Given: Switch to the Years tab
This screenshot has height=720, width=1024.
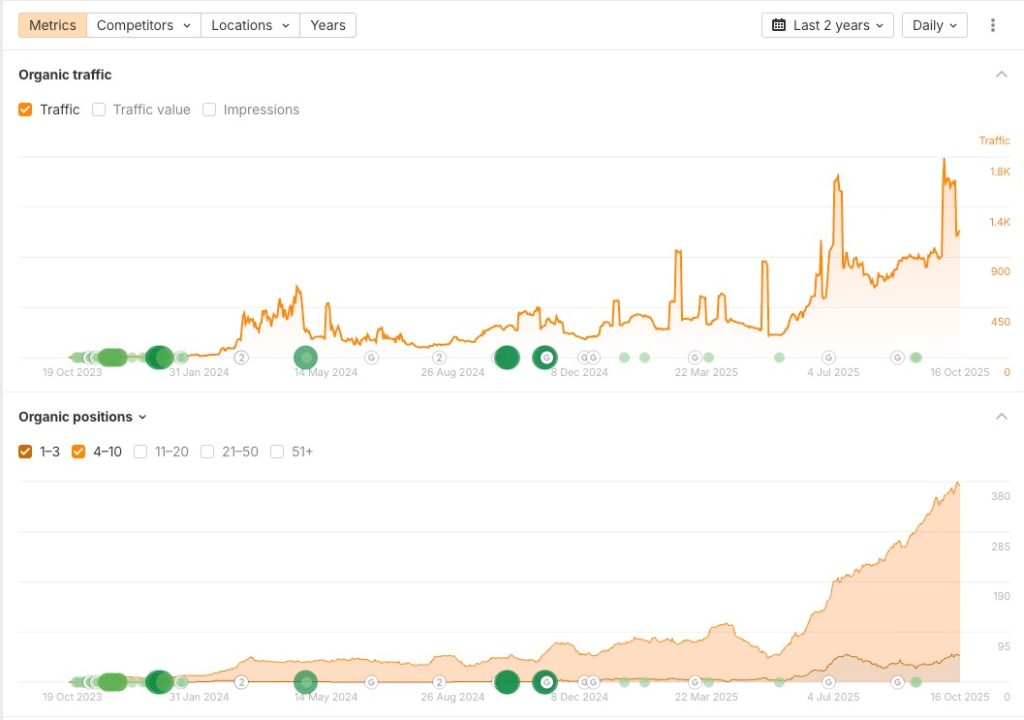Looking at the screenshot, I should (x=328, y=25).
